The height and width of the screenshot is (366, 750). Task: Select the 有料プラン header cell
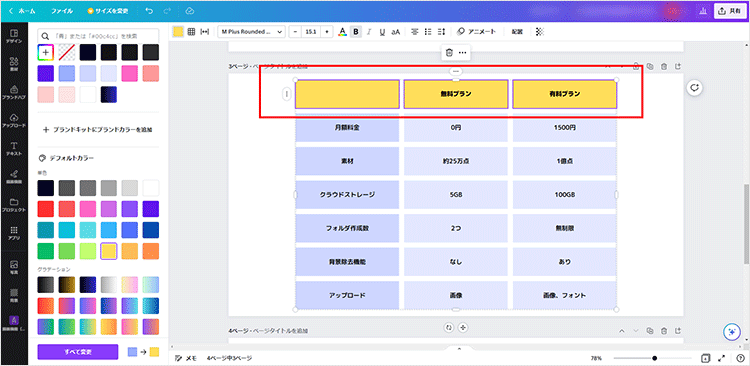click(x=564, y=94)
